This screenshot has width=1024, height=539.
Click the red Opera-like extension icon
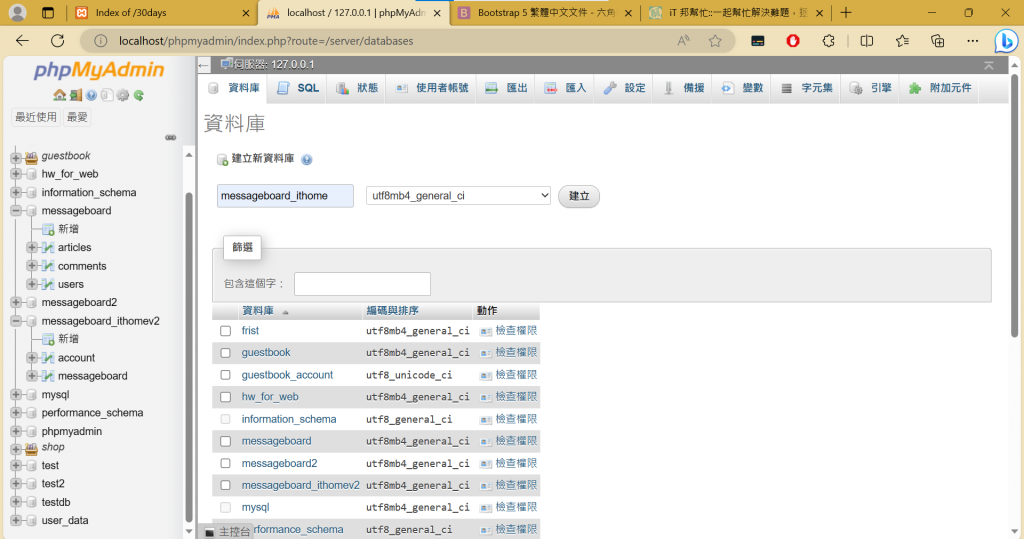793,41
